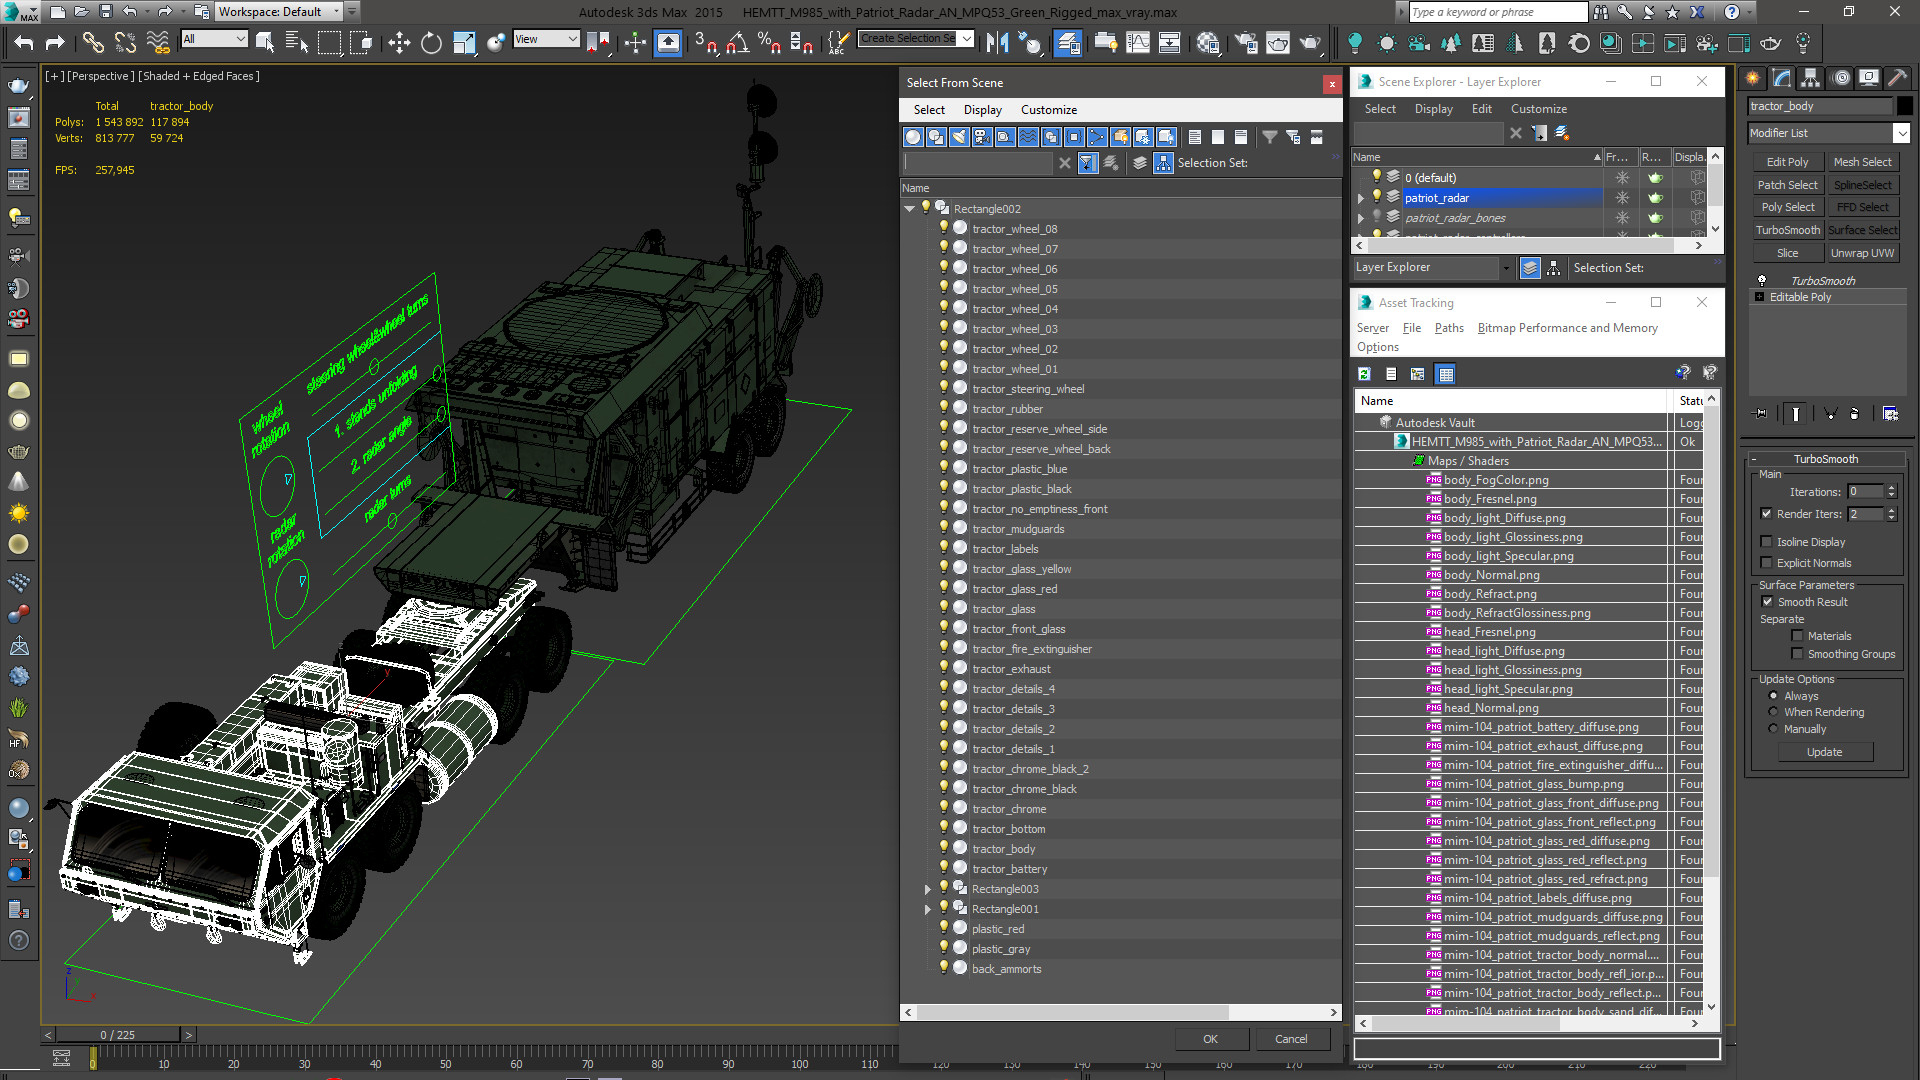Click the TurboSmooth Update button
Viewport: 1920px width, 1080px height.
point(1824,752)
